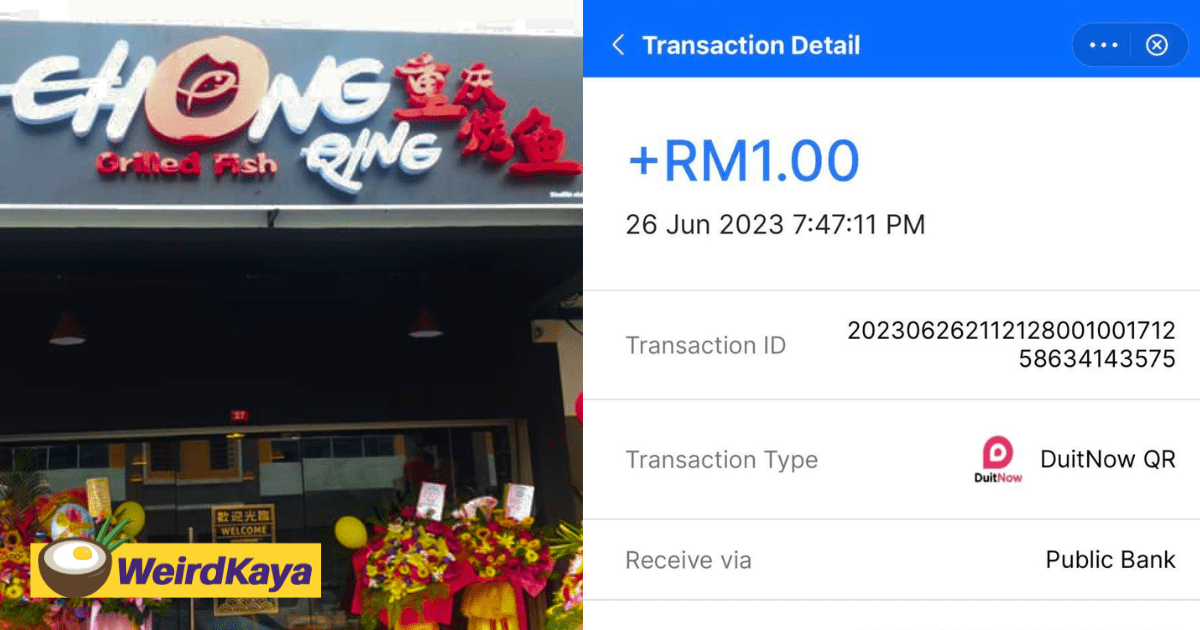
Task: Click the WeirdKaya coconut logo icon
Action: [74, 571]
